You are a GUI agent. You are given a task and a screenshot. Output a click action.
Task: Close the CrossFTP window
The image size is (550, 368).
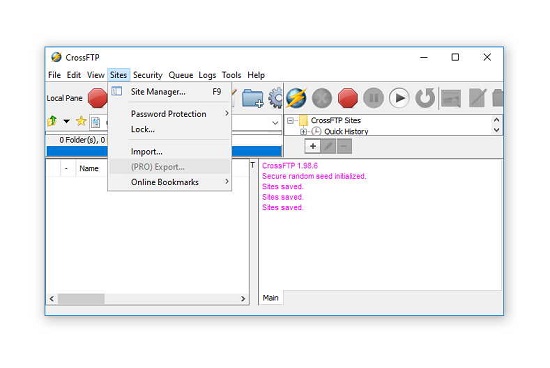487,57
